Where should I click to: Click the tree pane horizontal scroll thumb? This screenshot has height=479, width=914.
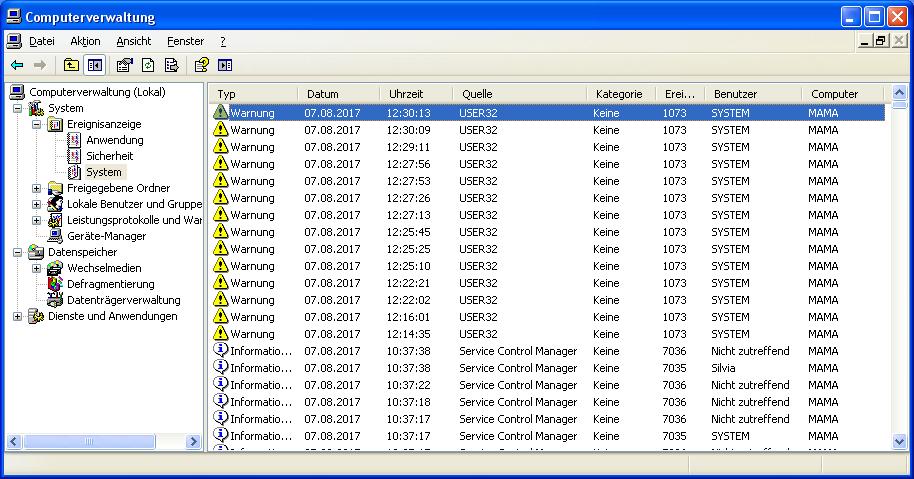click(x=89, y=442)
